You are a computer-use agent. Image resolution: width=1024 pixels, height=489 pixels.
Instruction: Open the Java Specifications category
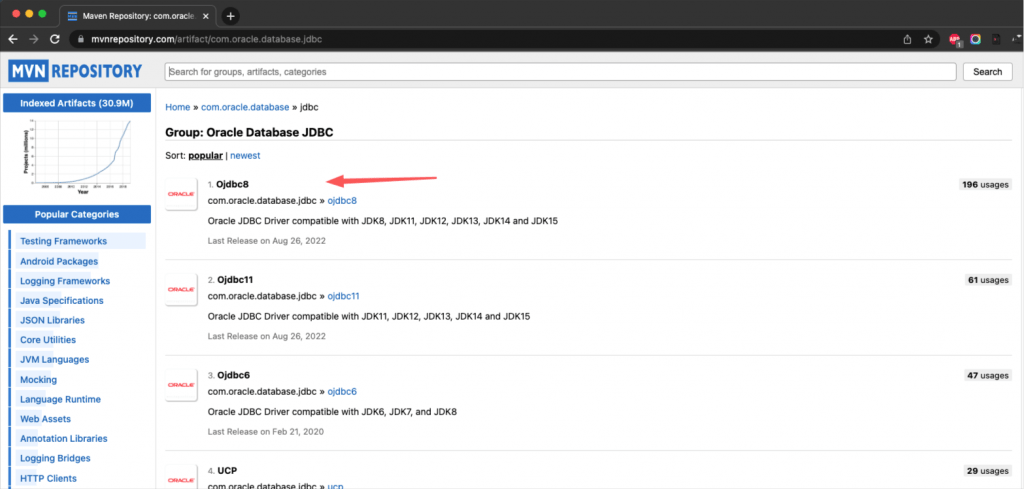[x=61, y=300]
